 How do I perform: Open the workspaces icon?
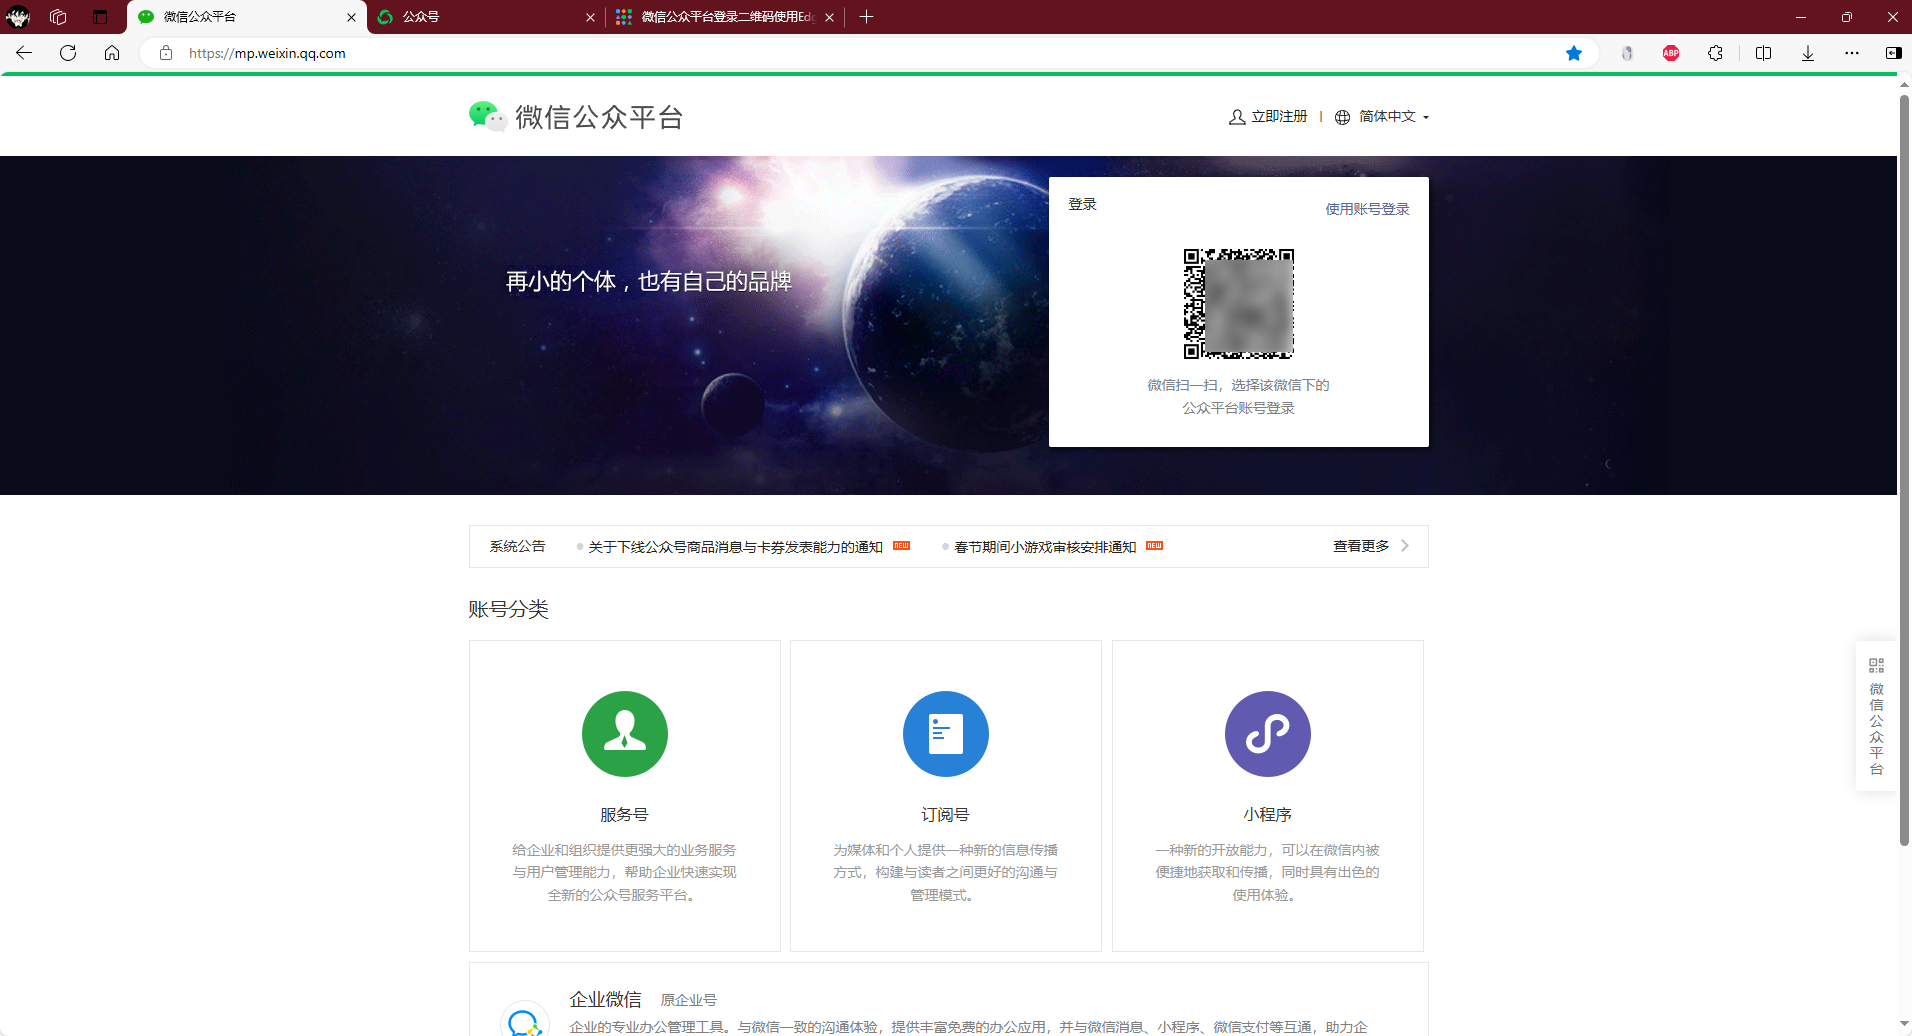click(58, 17)
